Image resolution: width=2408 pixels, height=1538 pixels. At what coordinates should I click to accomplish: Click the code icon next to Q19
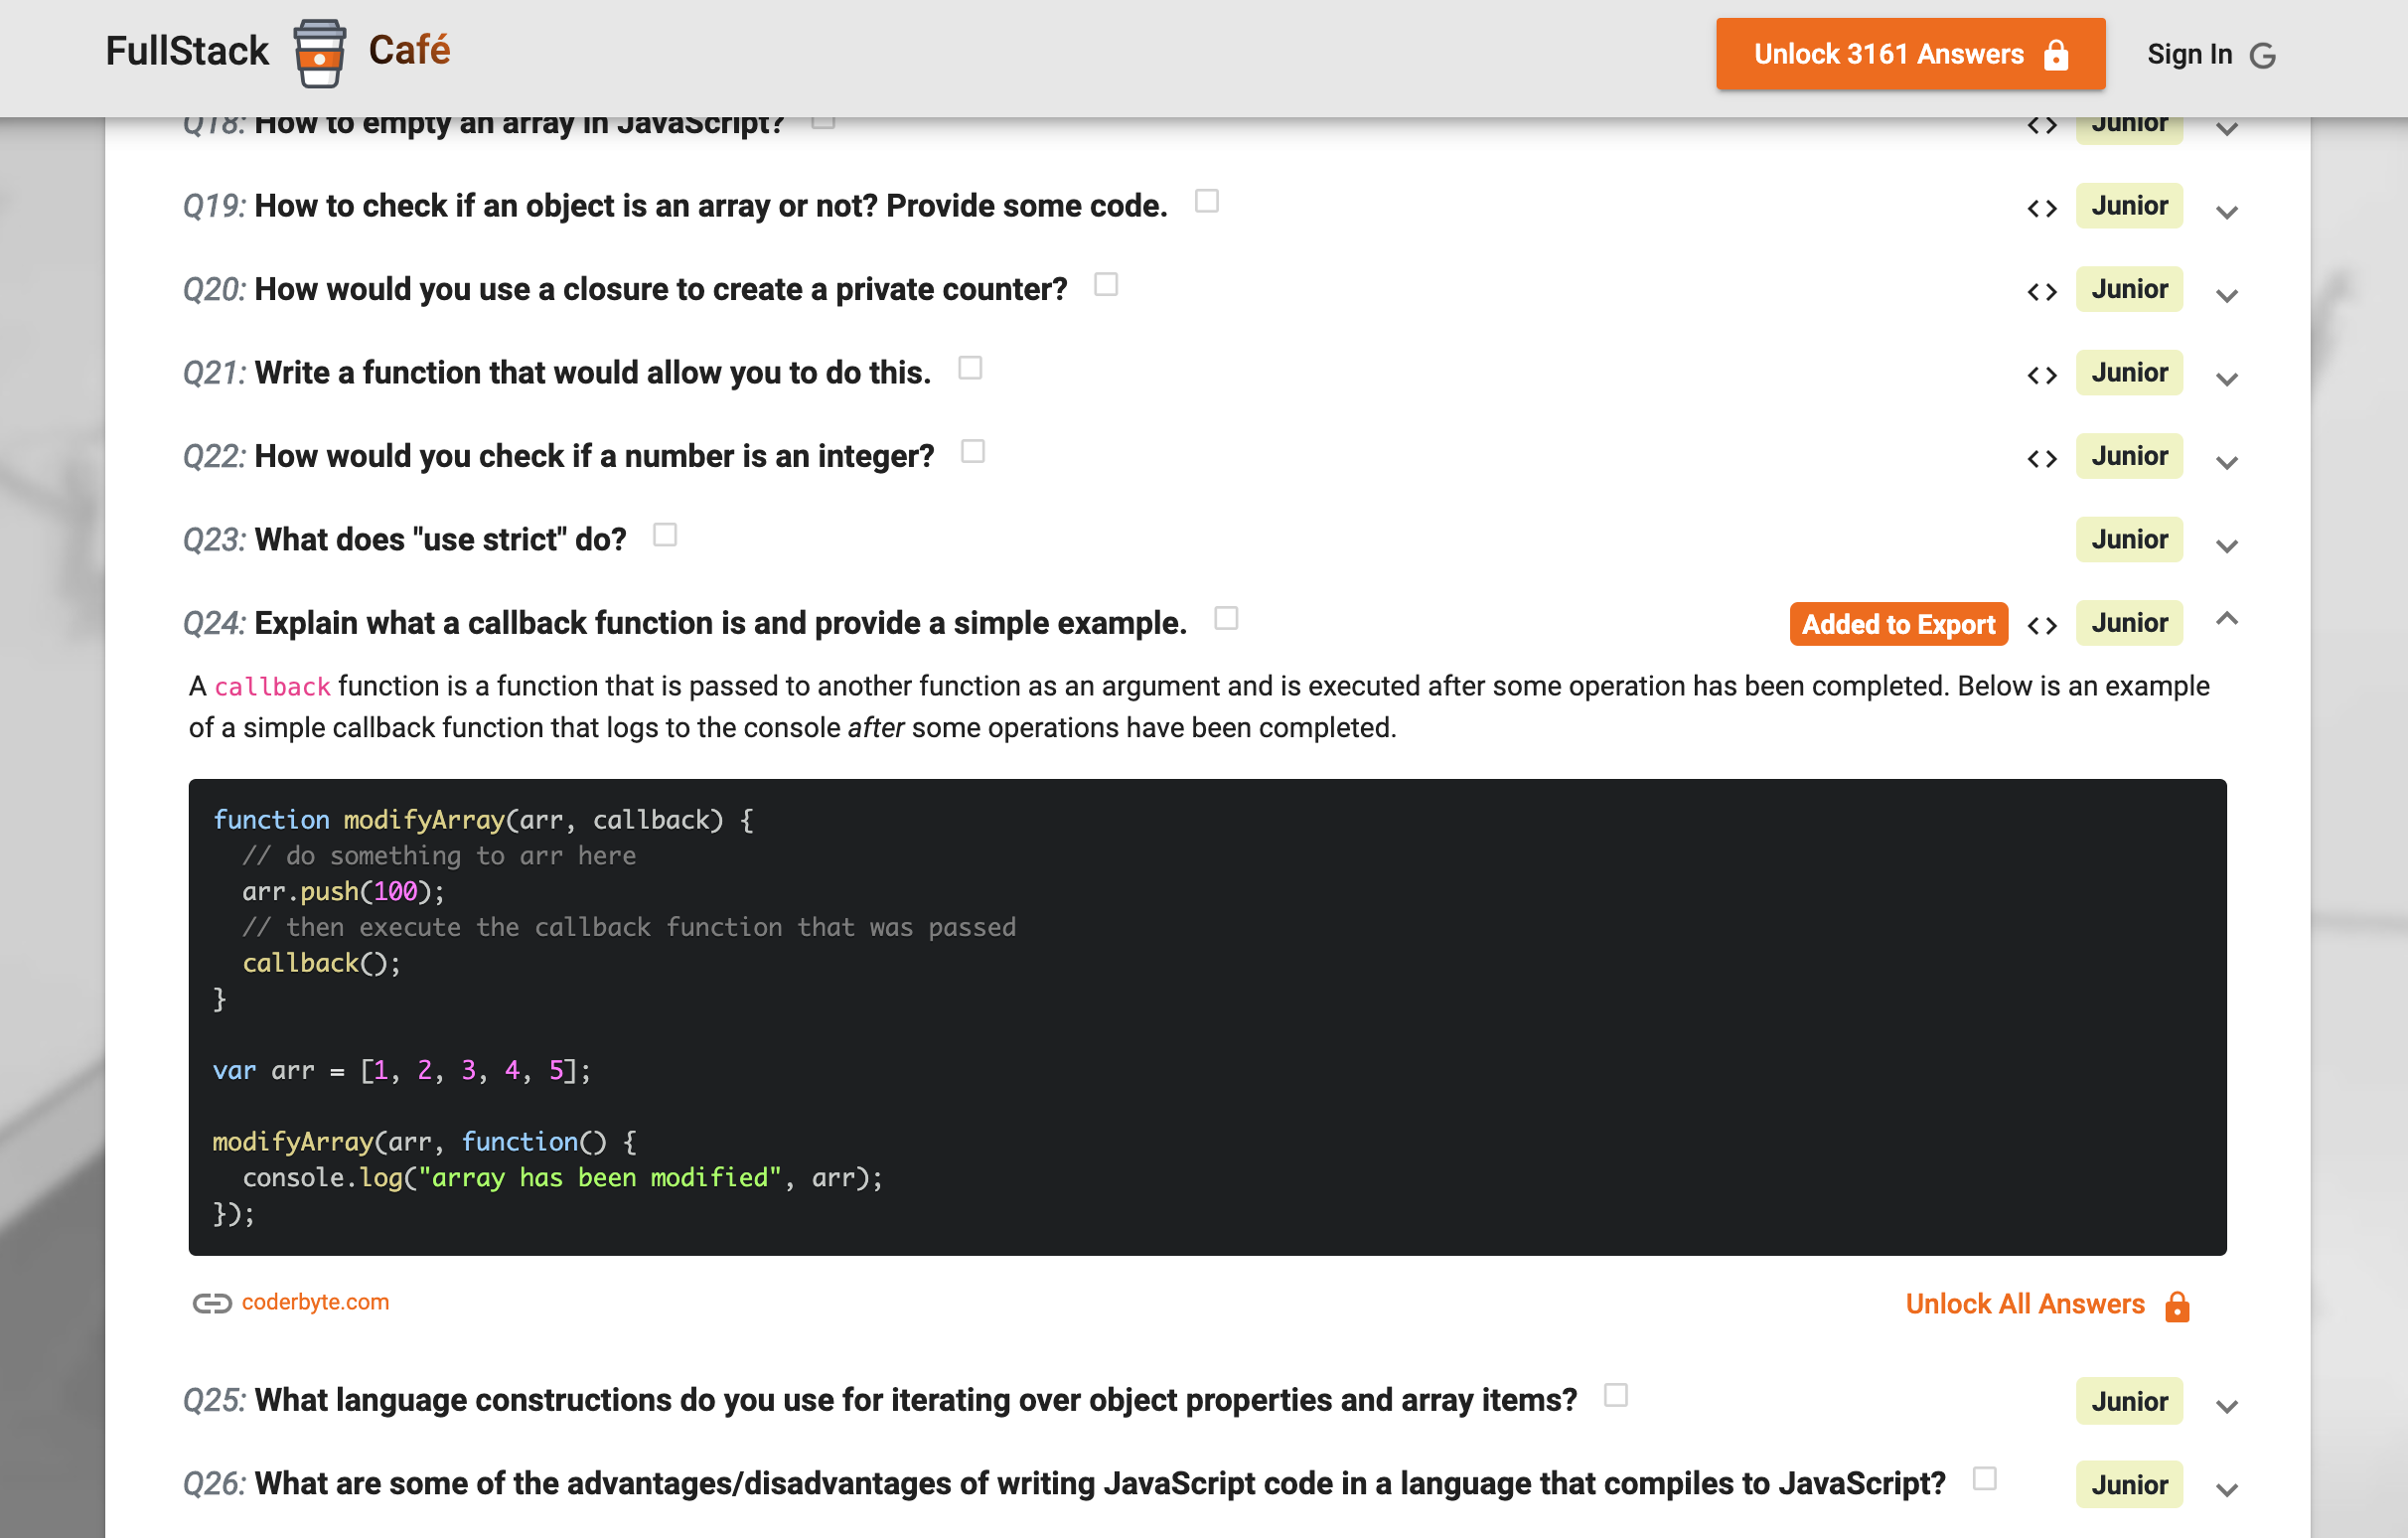tap(2041, 208)
